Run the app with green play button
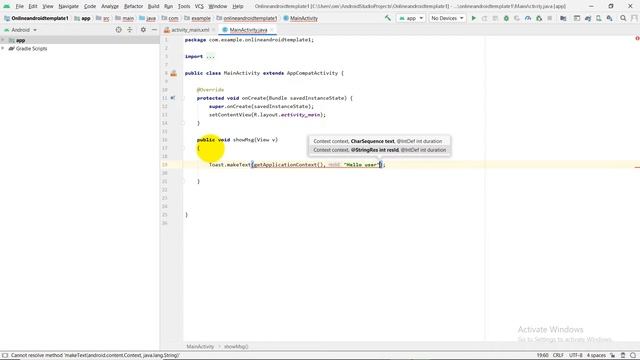This screenshot has width=640, height=360. point(473,18)
